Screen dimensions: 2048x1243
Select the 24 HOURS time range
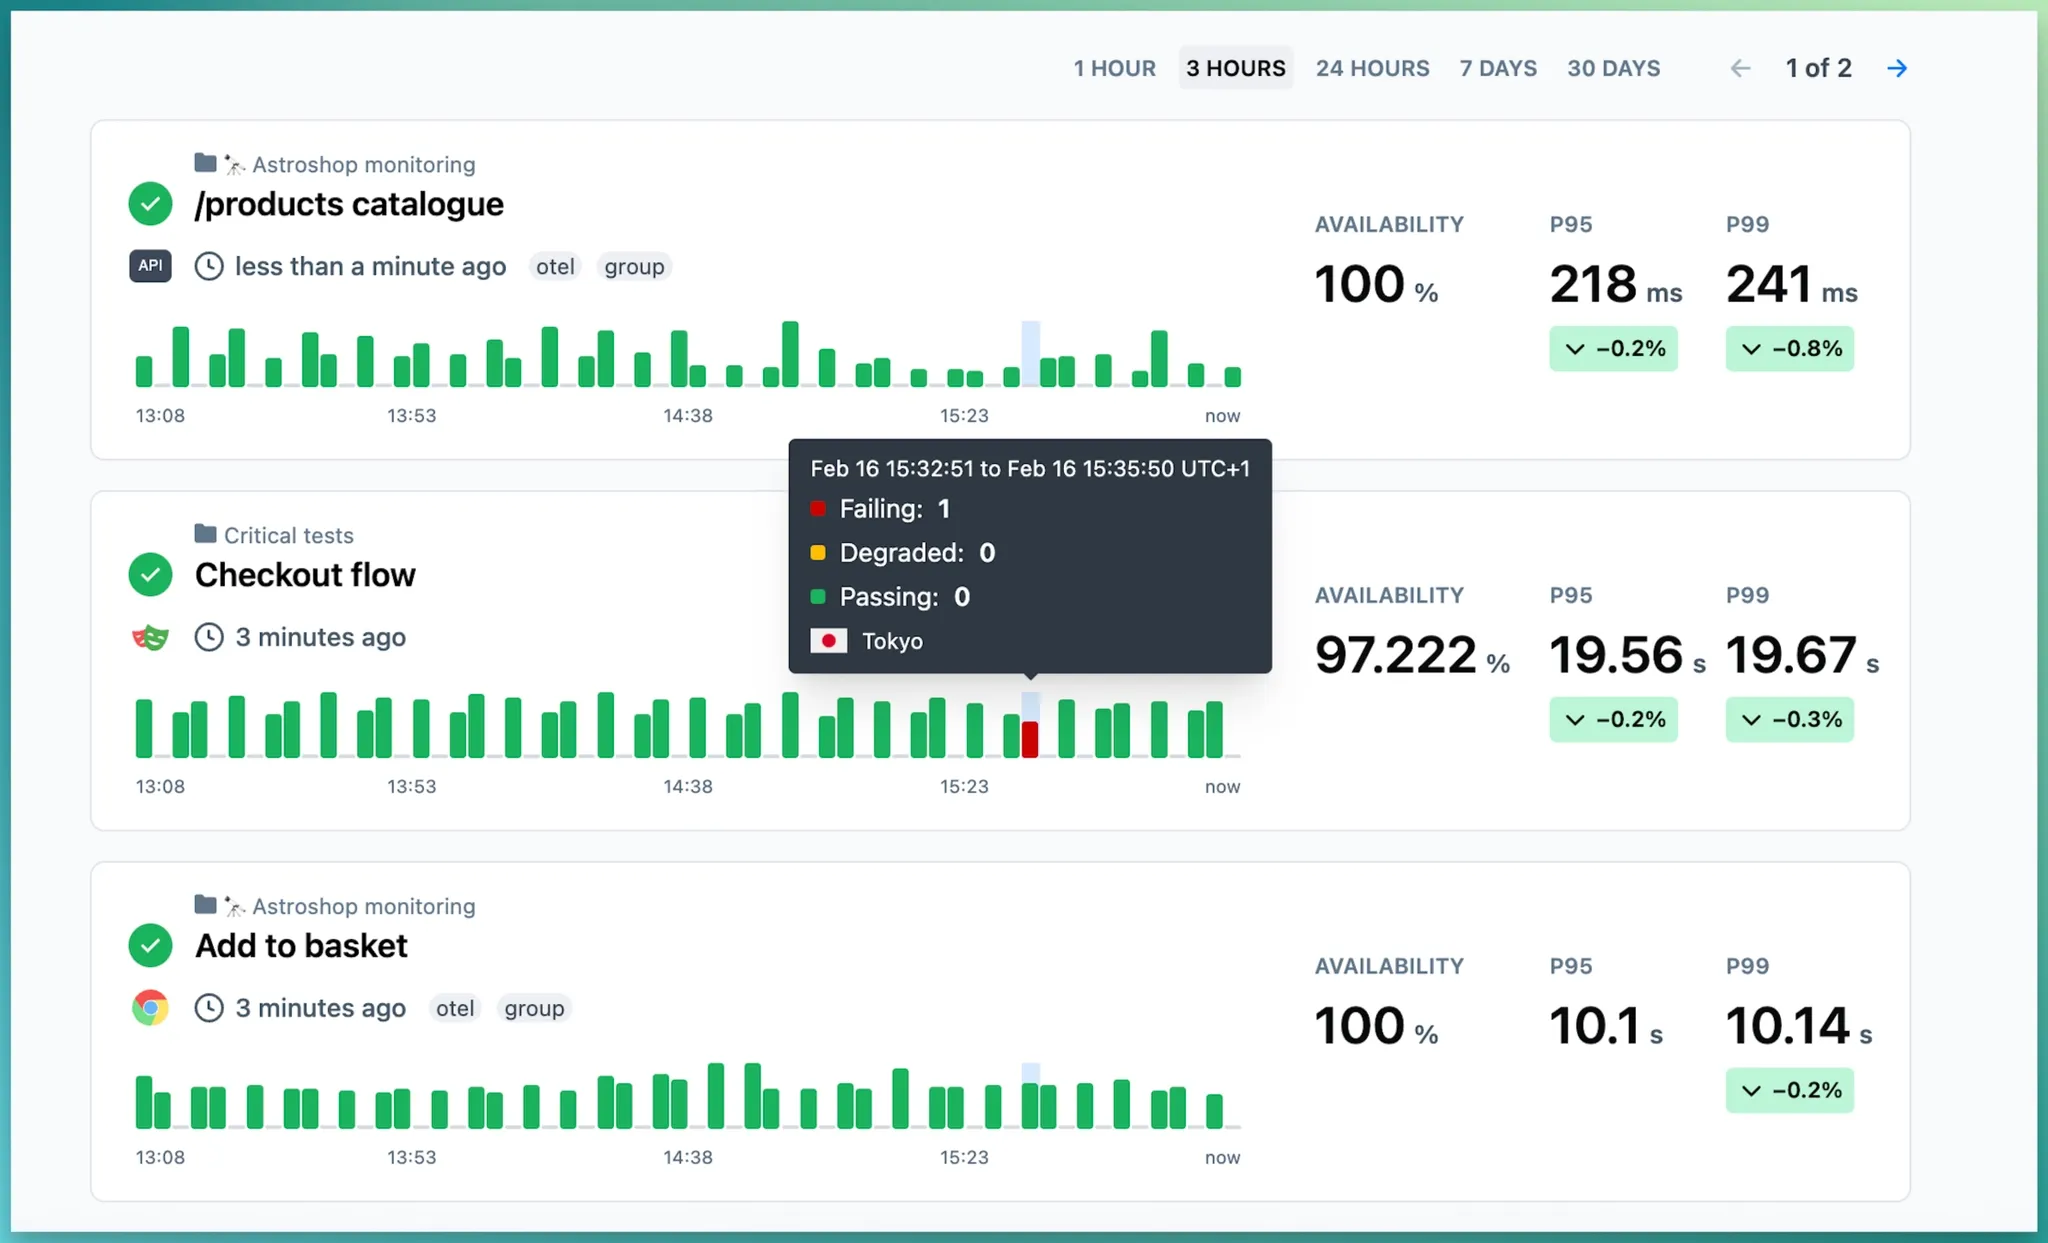pyautogui.click(x=1372, y=68)
